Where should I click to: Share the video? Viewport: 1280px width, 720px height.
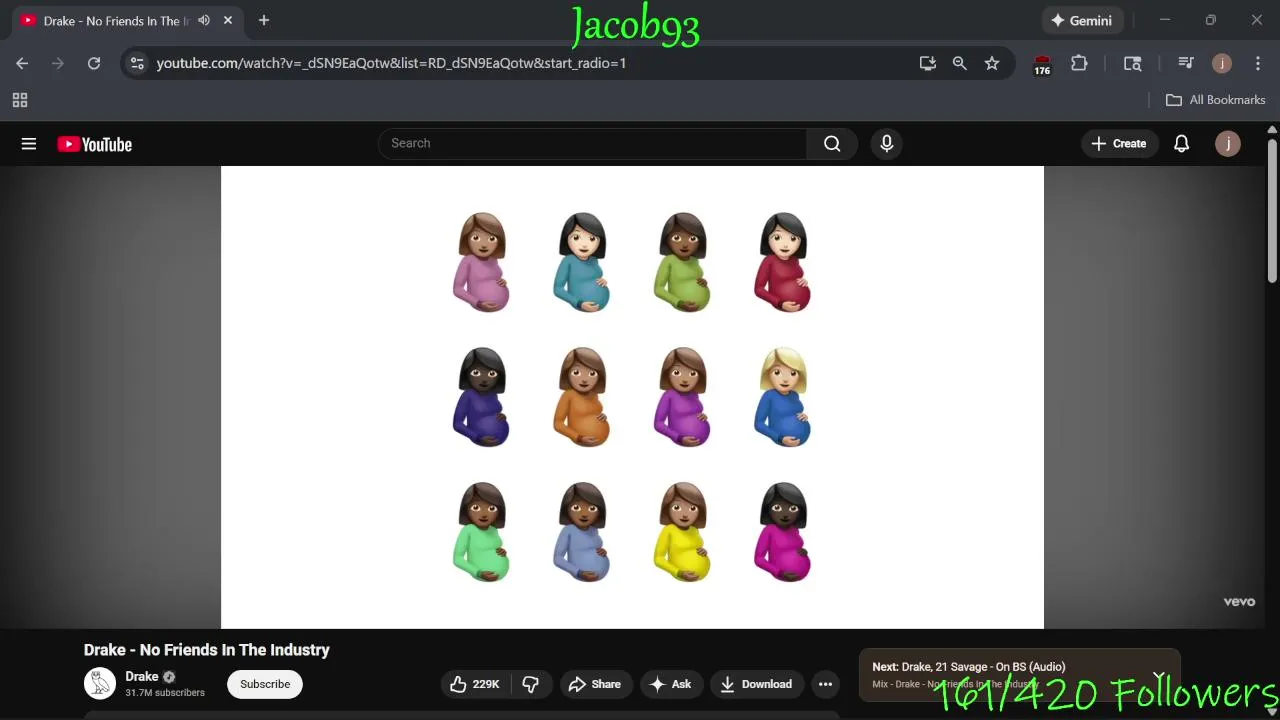(595, 684)
